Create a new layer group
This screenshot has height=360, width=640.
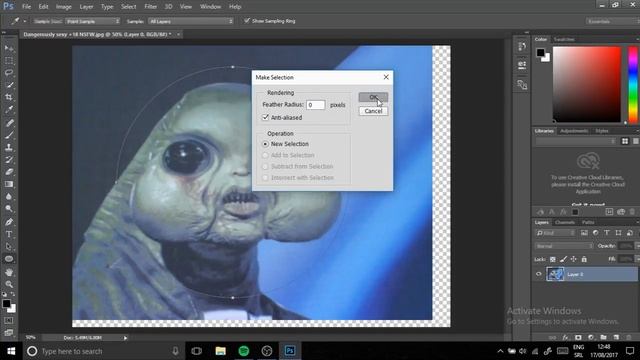click(603, 338)
